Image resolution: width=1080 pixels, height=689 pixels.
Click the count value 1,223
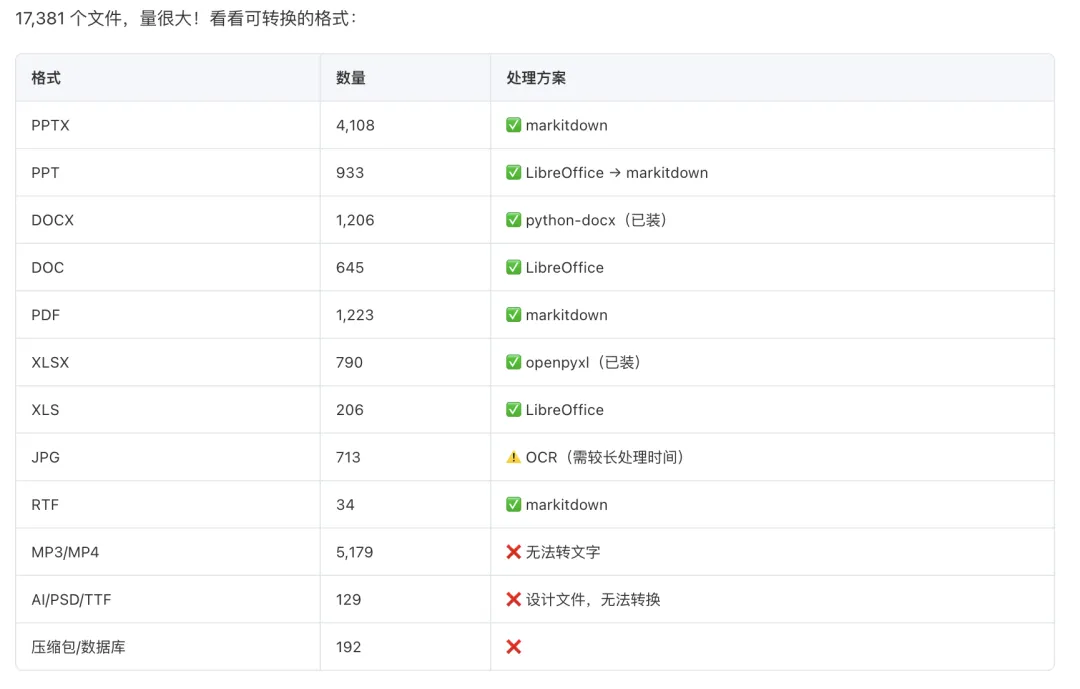coord(355,315)
